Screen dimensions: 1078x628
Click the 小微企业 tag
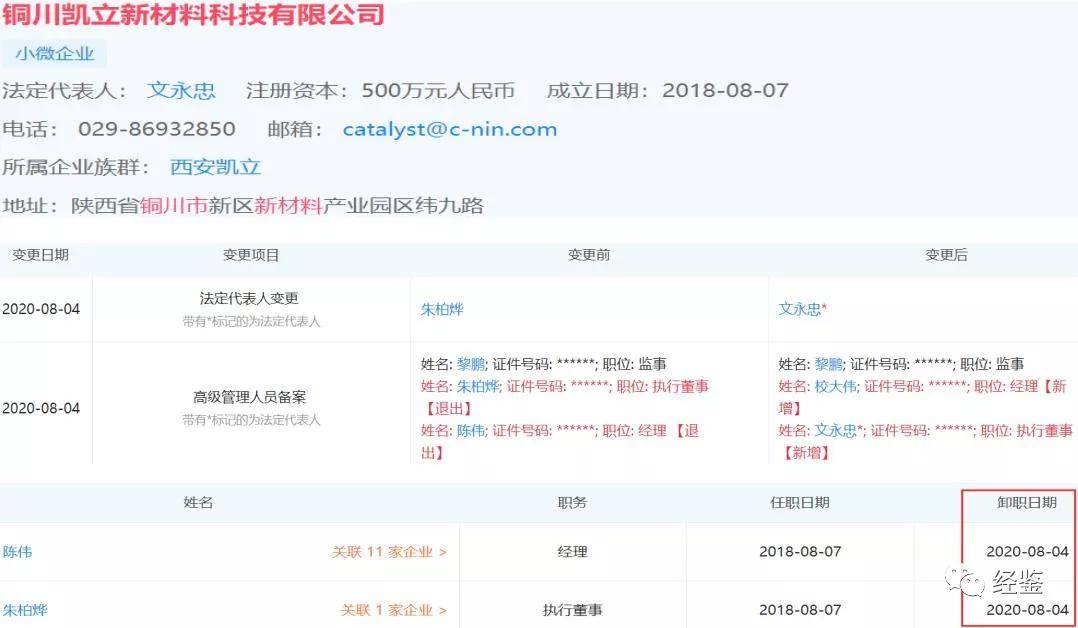pyautogui.click(x=54, y=54)
